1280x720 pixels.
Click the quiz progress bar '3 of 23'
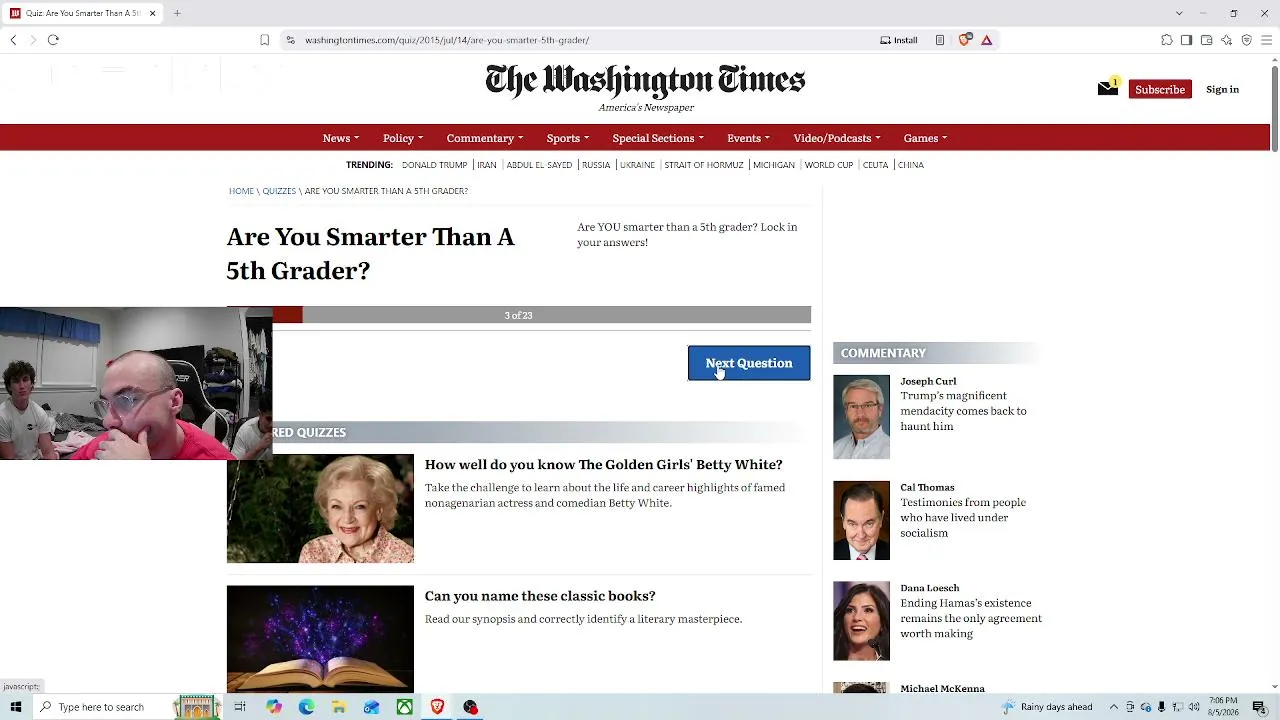click(x=518, y=315)
